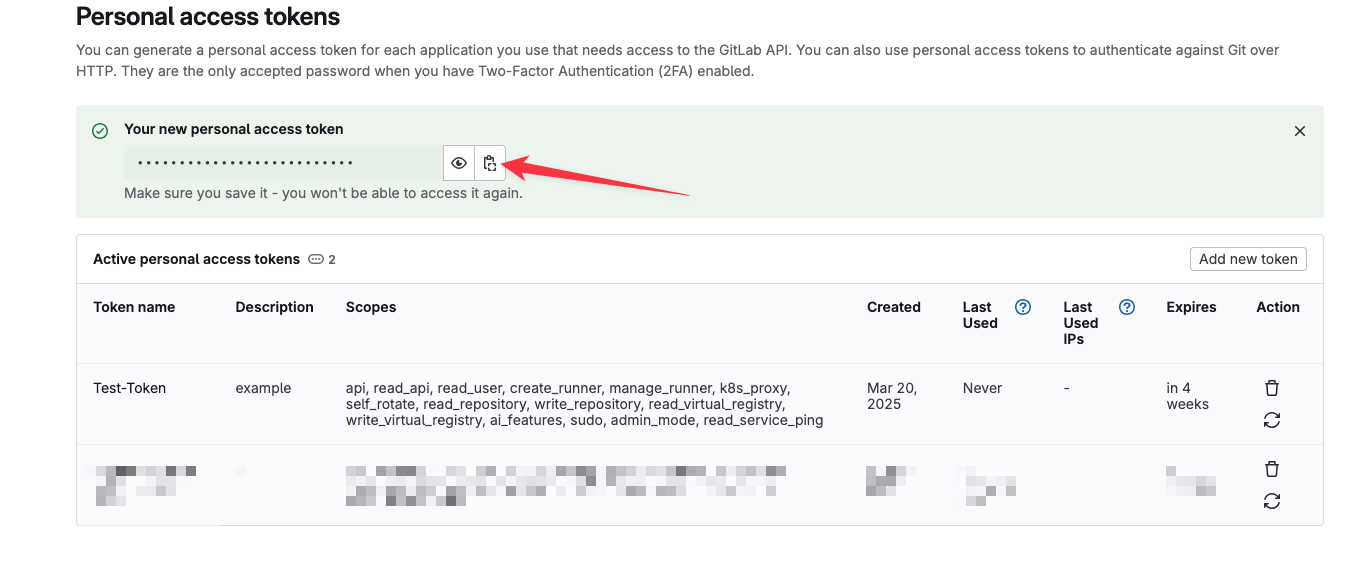Select the Test-Token name cell
The image size is (1359, 567).
tap(130, 388)
